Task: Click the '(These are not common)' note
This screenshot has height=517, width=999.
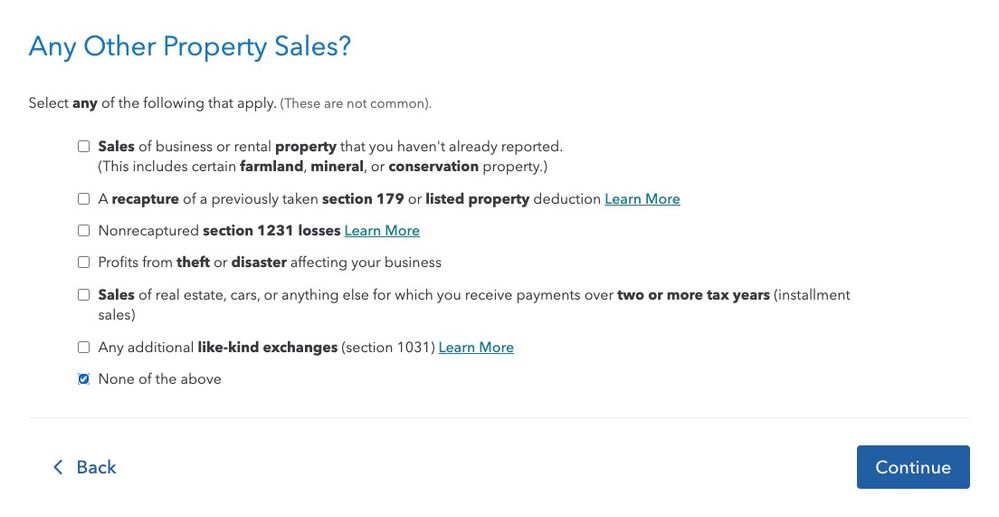Action: coord(356,103)
